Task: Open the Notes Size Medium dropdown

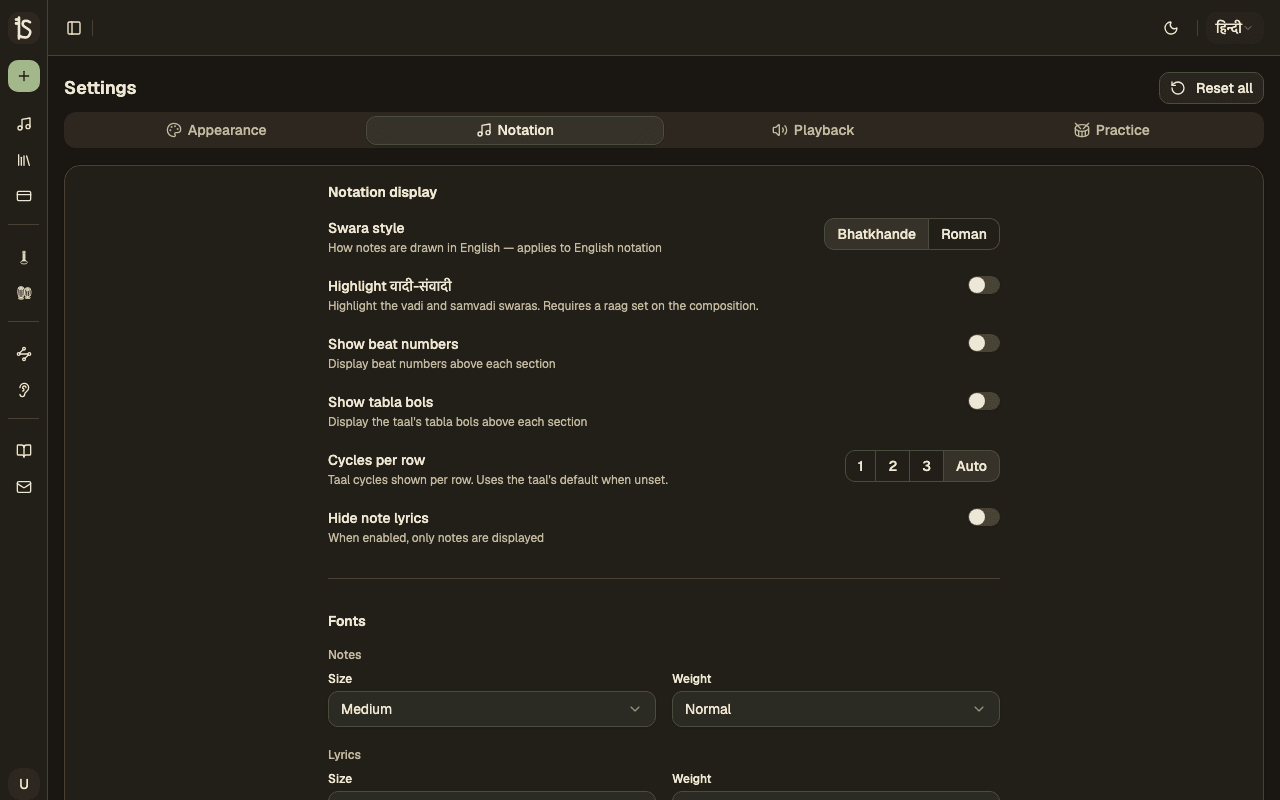Action: click(x=492, y=709)
